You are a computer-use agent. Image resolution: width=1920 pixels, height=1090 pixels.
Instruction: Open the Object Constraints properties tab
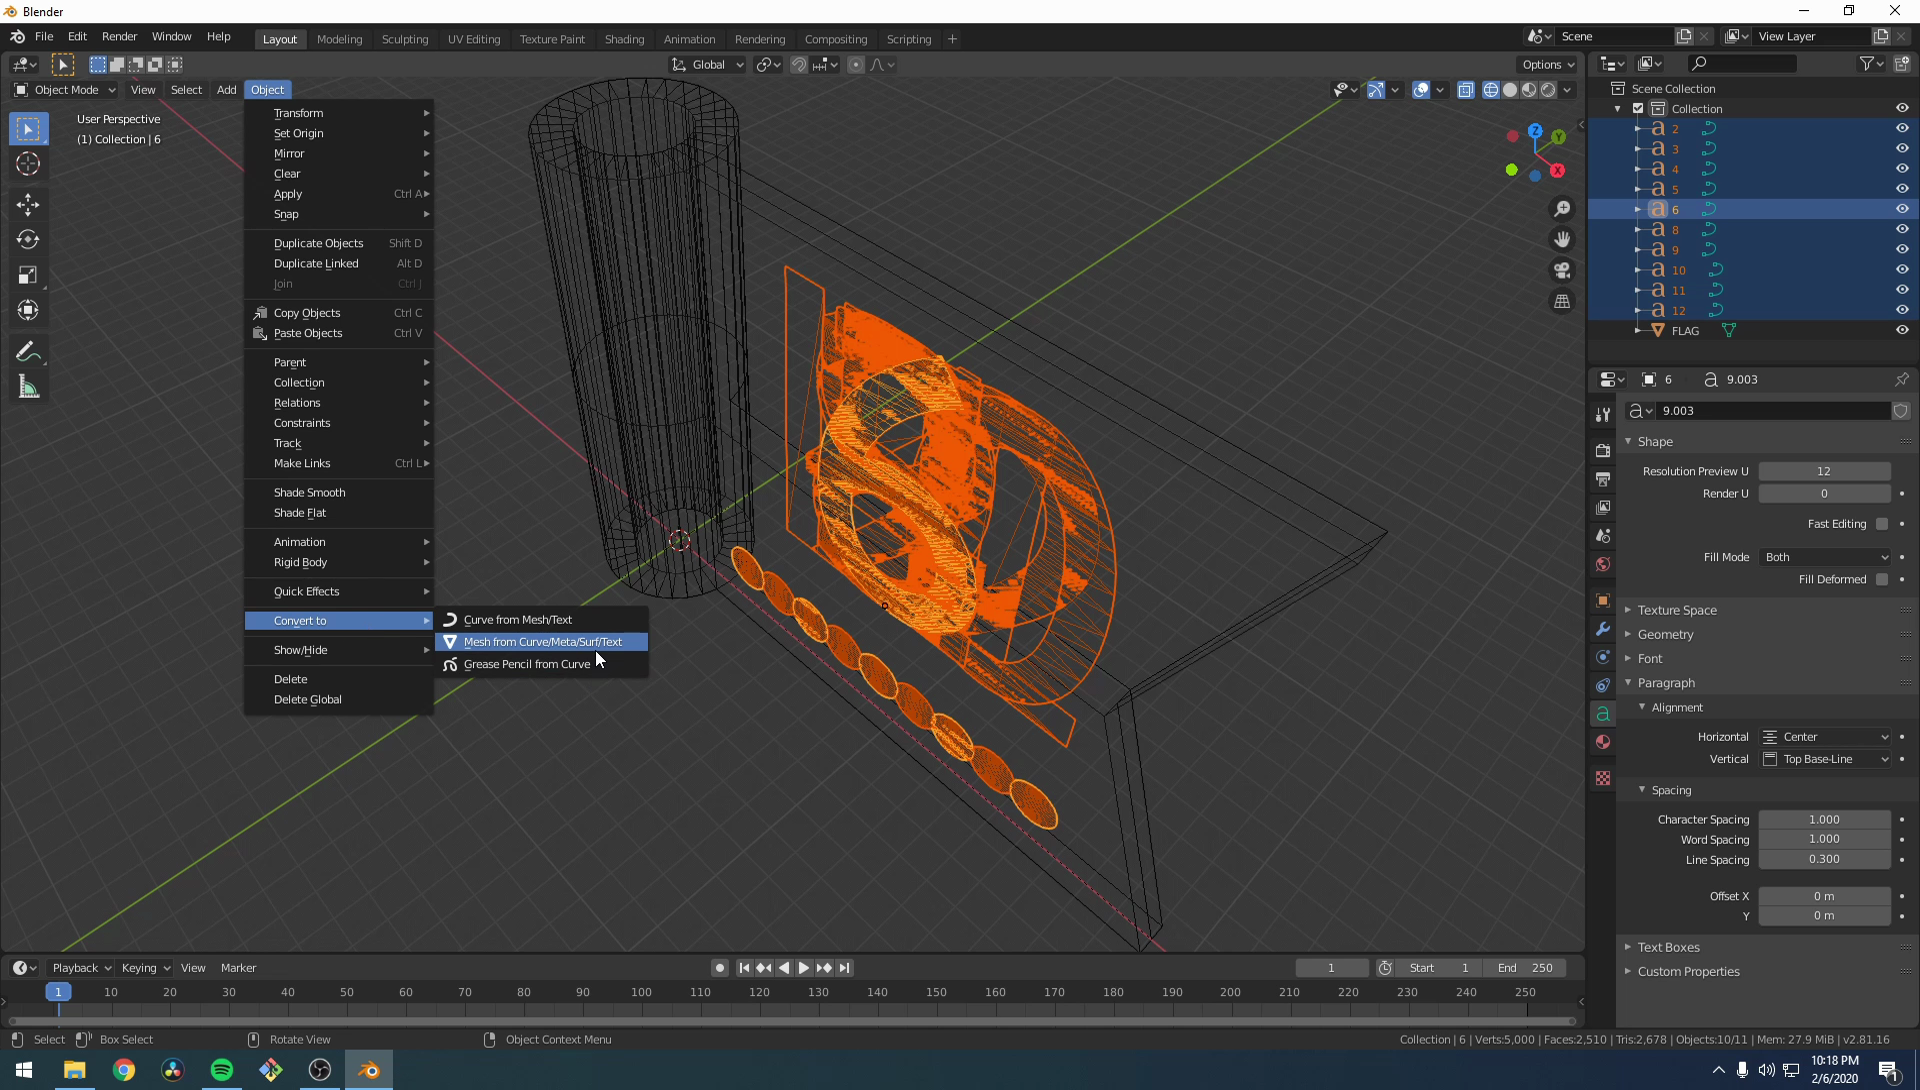(x=1603, y=686)
